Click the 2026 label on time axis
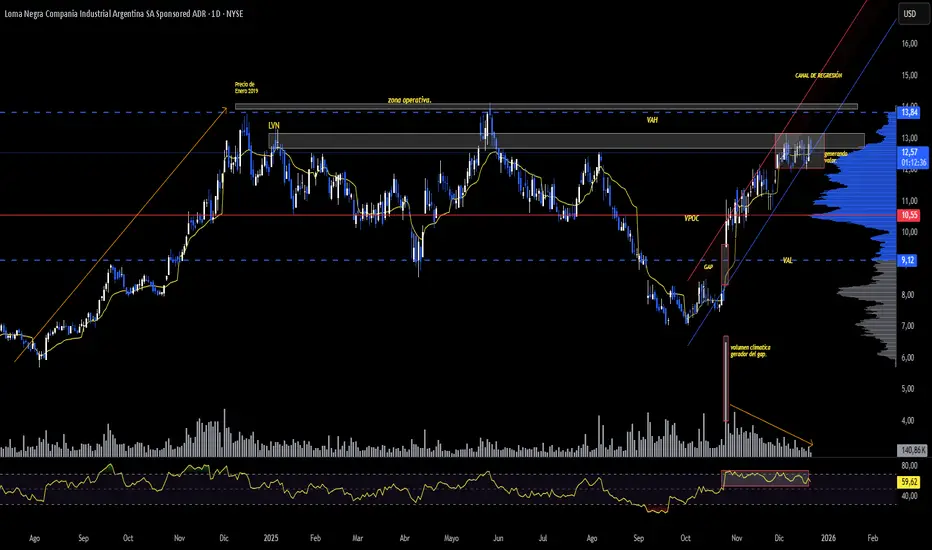 coord(828,538)
